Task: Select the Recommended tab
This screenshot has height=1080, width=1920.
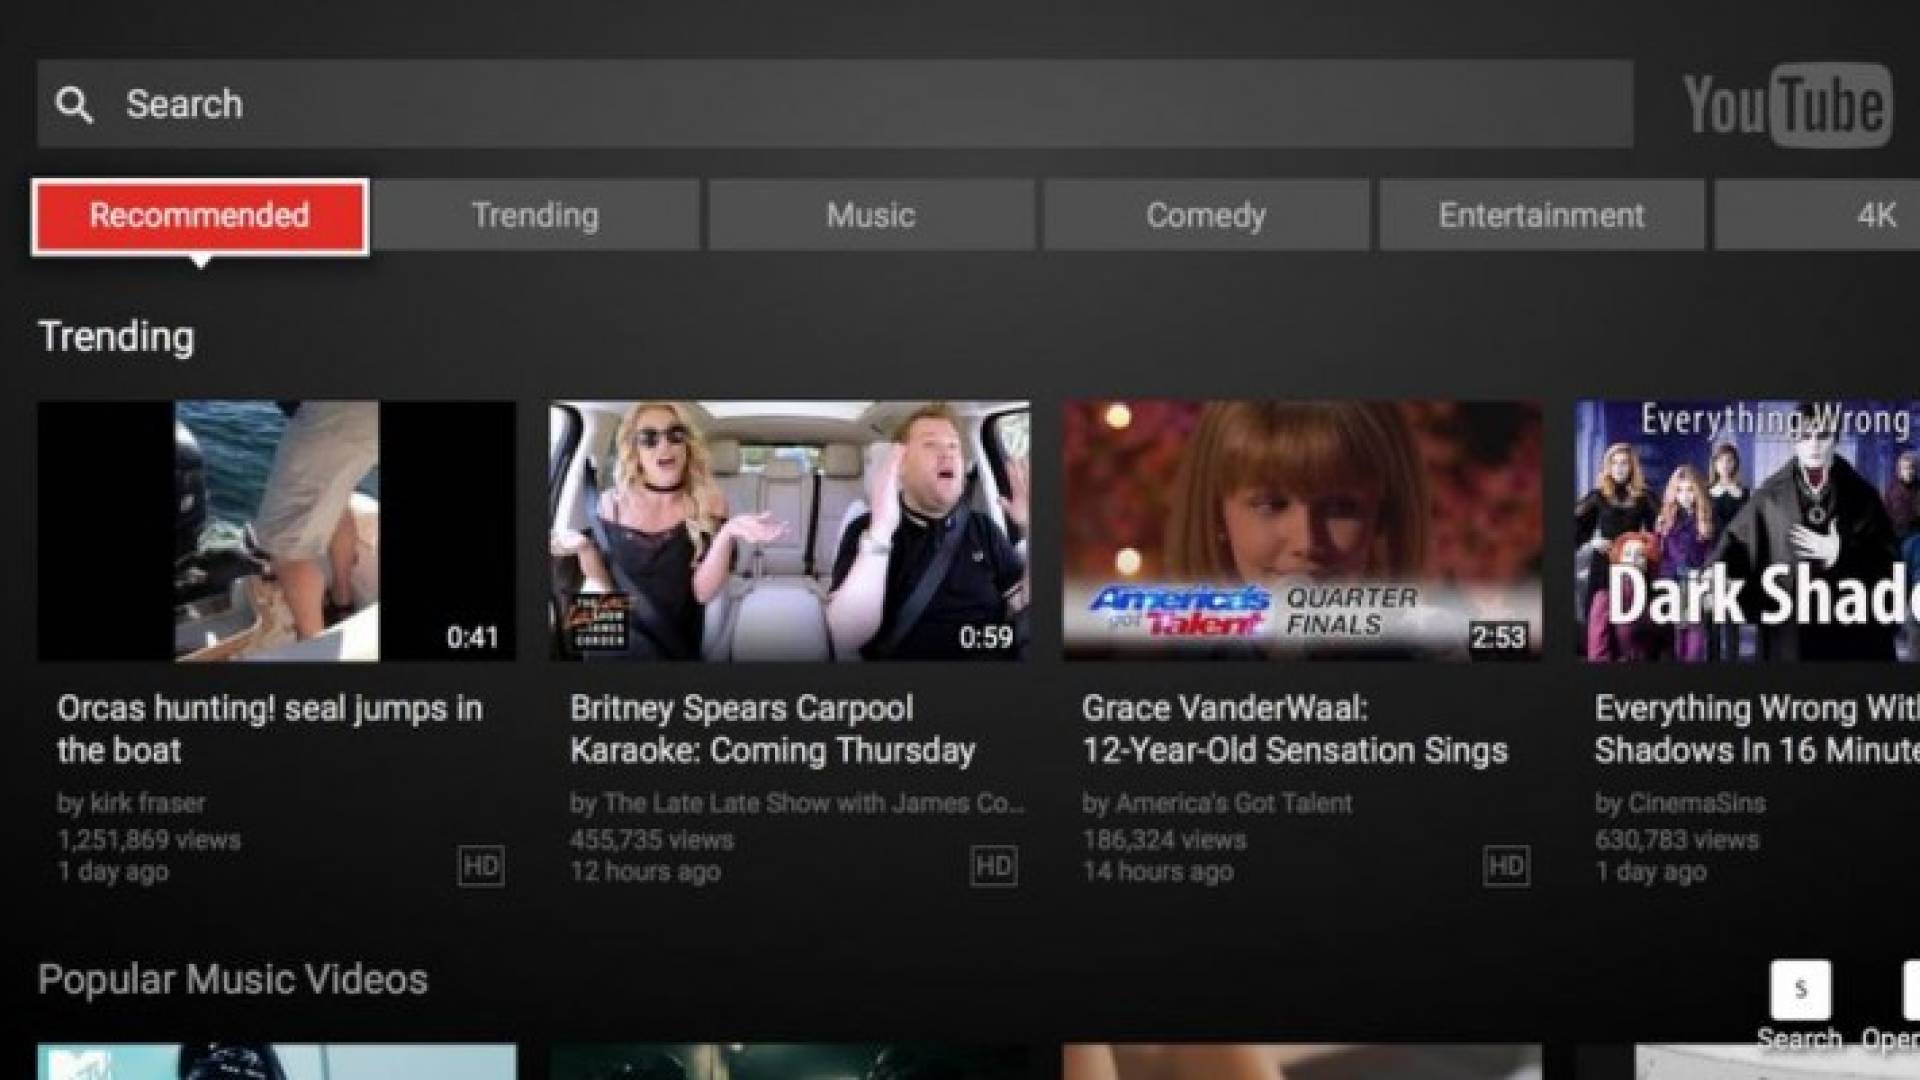Action: coord(200,216)
